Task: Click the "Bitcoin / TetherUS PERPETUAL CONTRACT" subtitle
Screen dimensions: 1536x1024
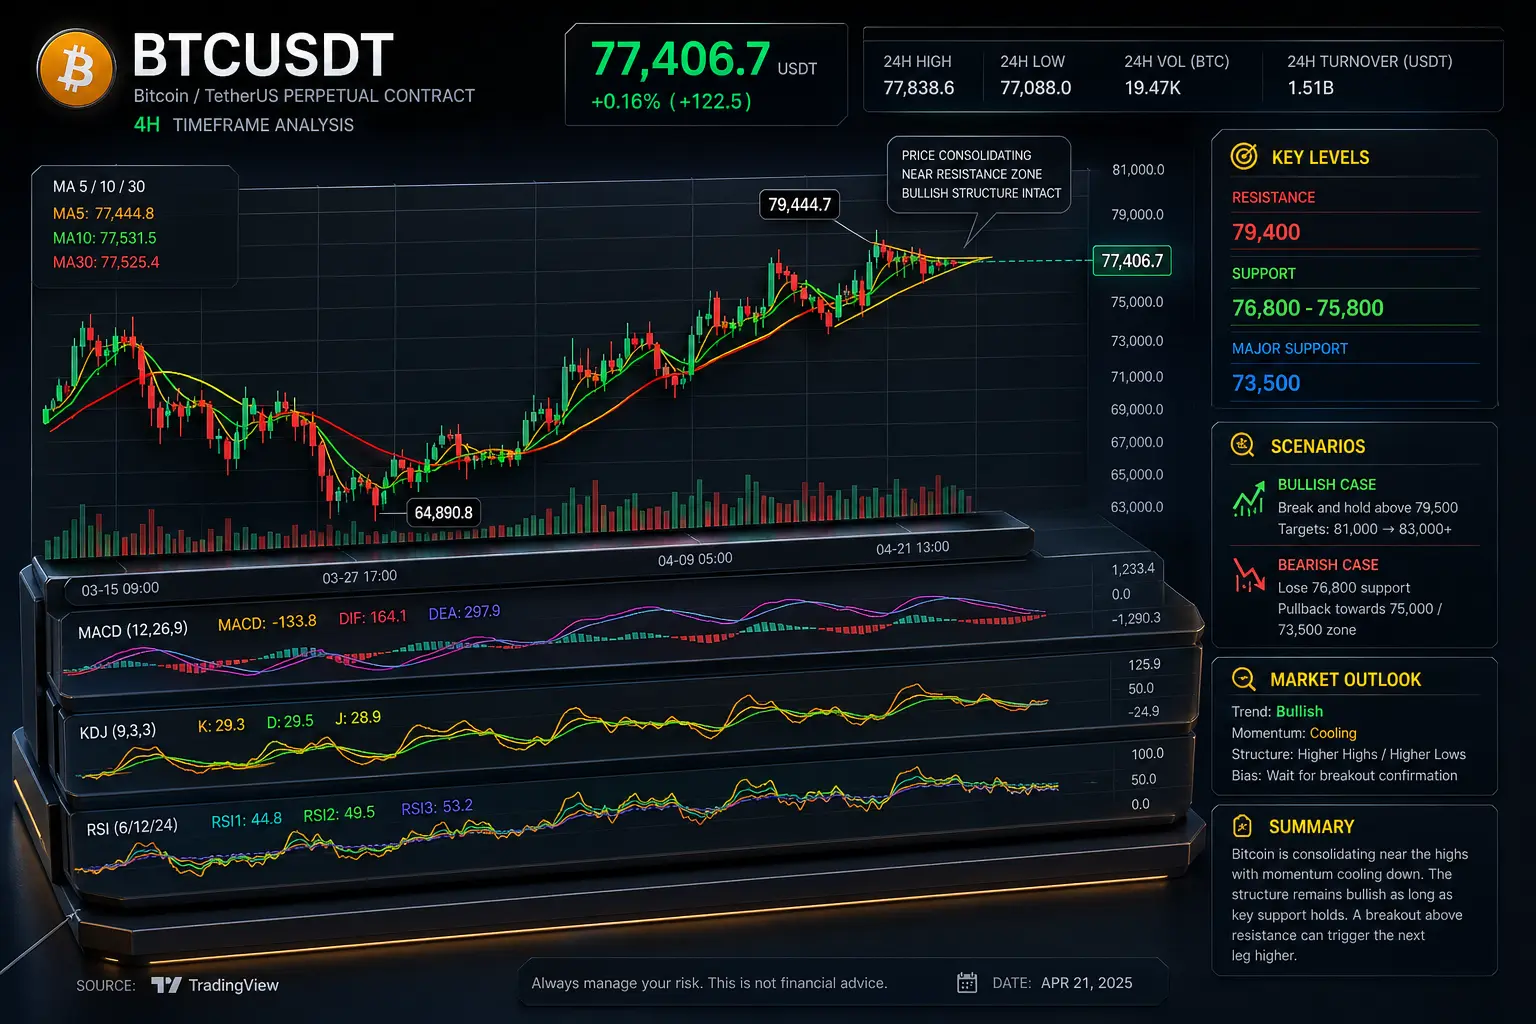Action: [x=304, y=96]
